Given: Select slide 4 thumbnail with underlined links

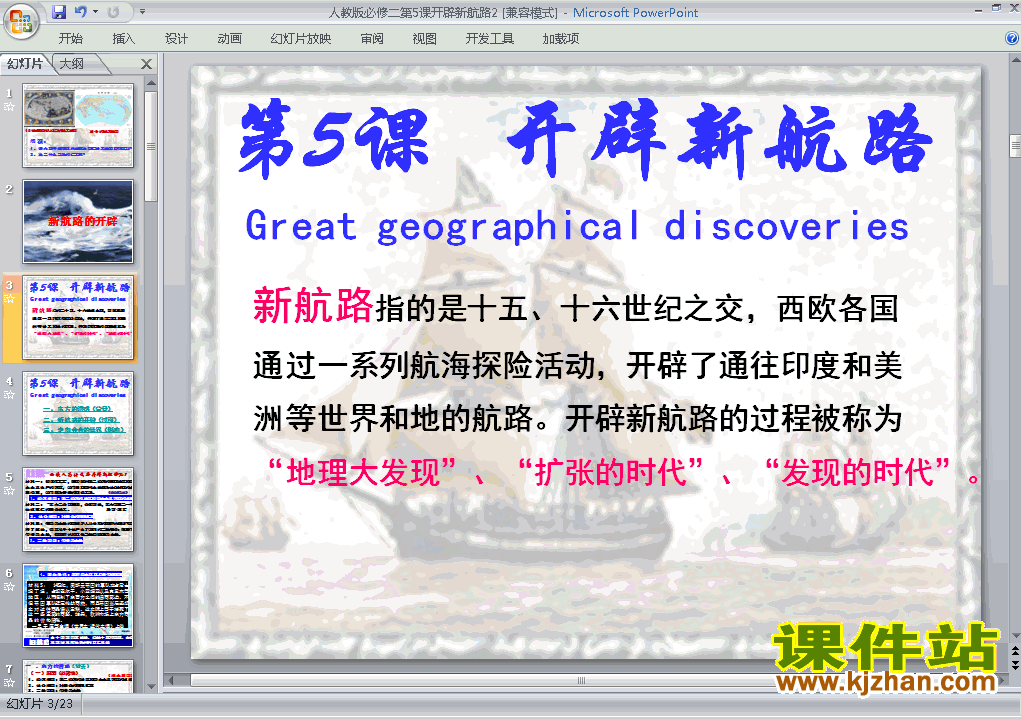Looking at the screenshot, I should point(78,414).
